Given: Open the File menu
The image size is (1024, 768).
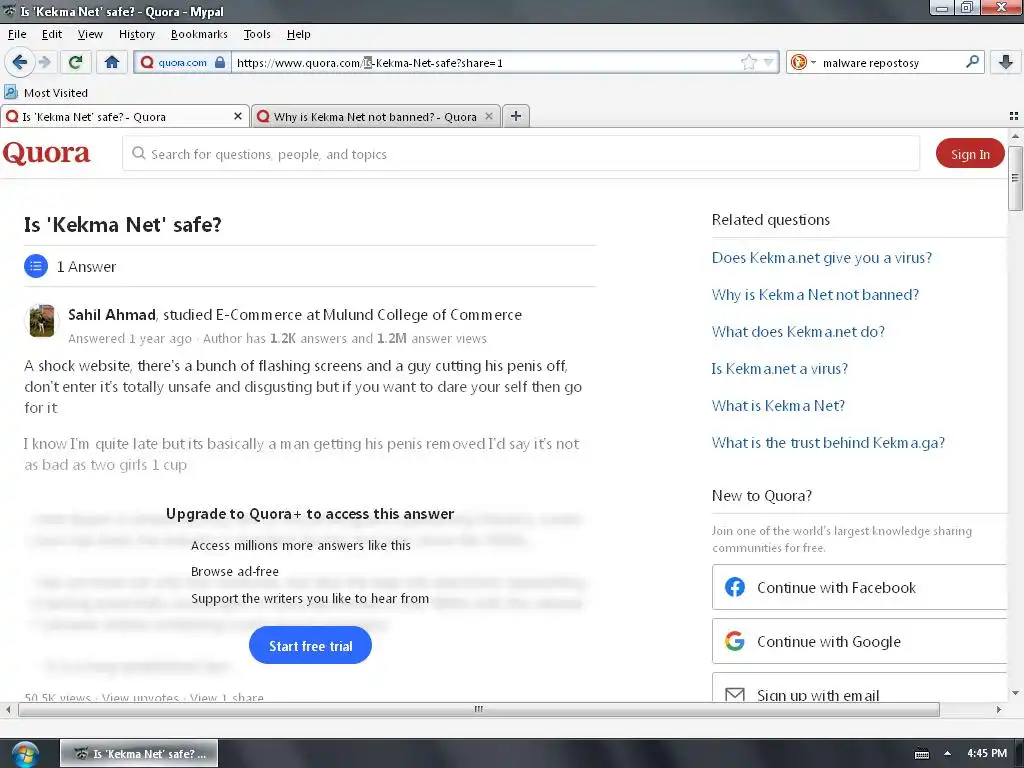Looking at the screenshot, I should 17,34.
